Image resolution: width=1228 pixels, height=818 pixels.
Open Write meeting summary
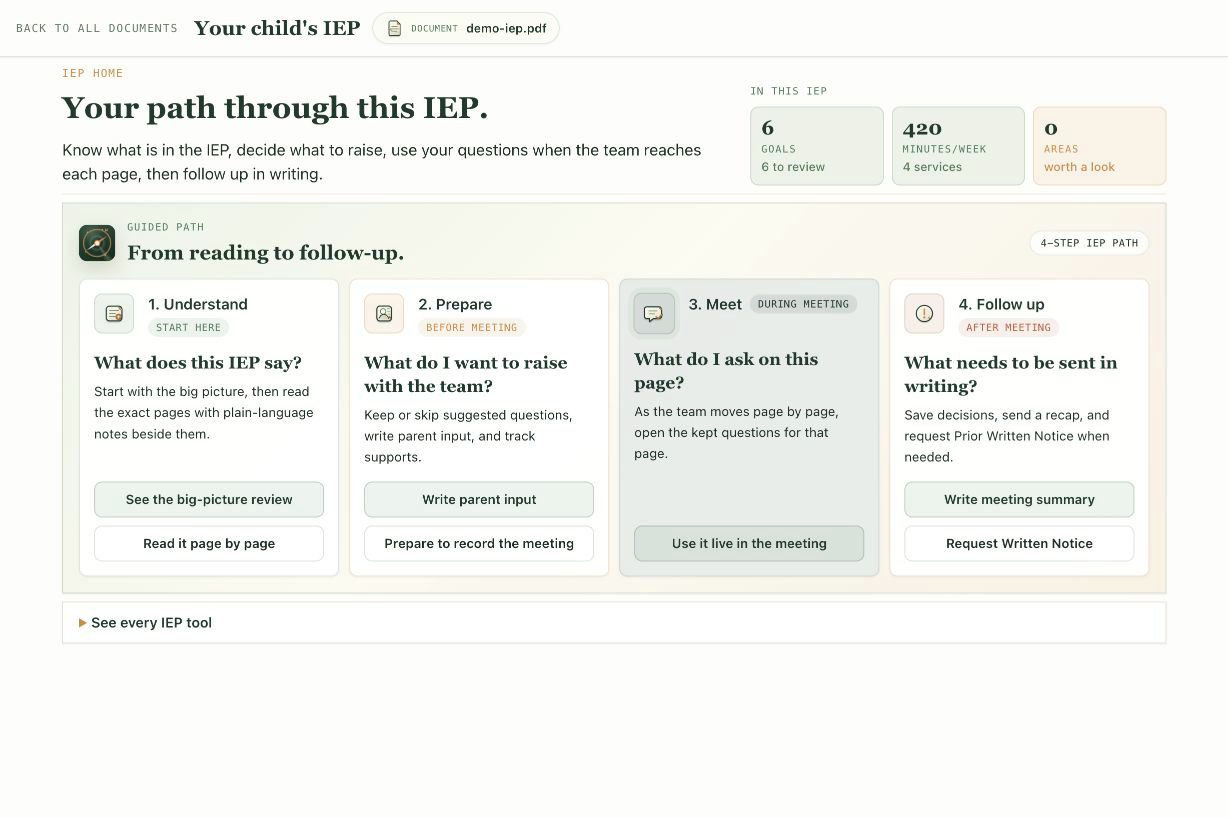click(1019, 499)
